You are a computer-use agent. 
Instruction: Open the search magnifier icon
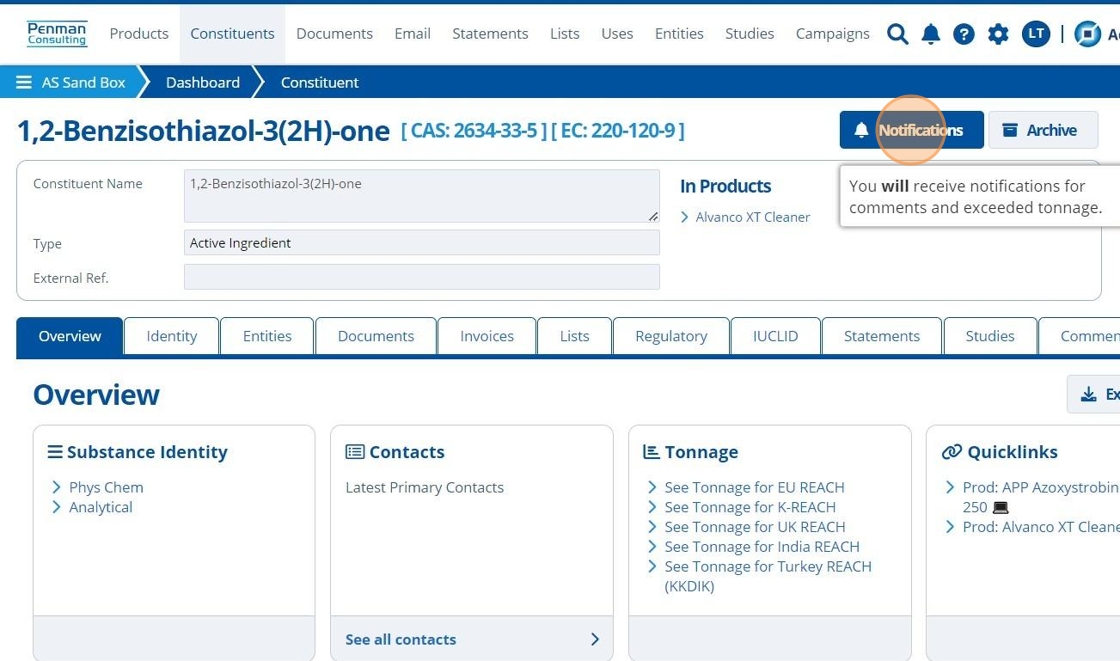897,34
